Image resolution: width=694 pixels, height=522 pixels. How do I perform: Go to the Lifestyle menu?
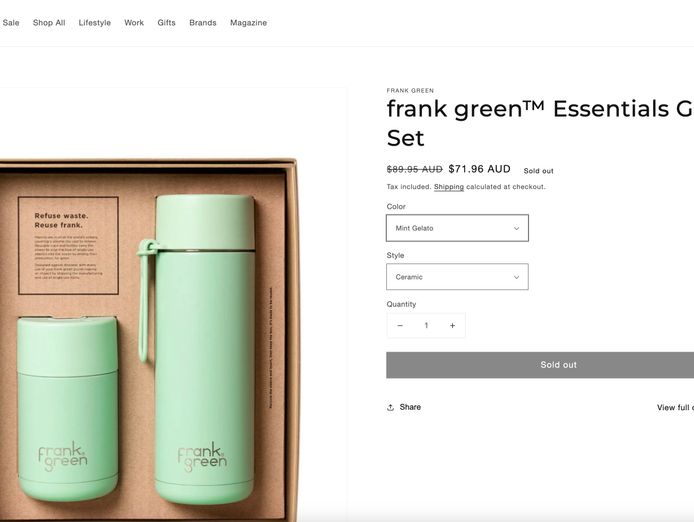pyautogui.click(x=95, y=23)
